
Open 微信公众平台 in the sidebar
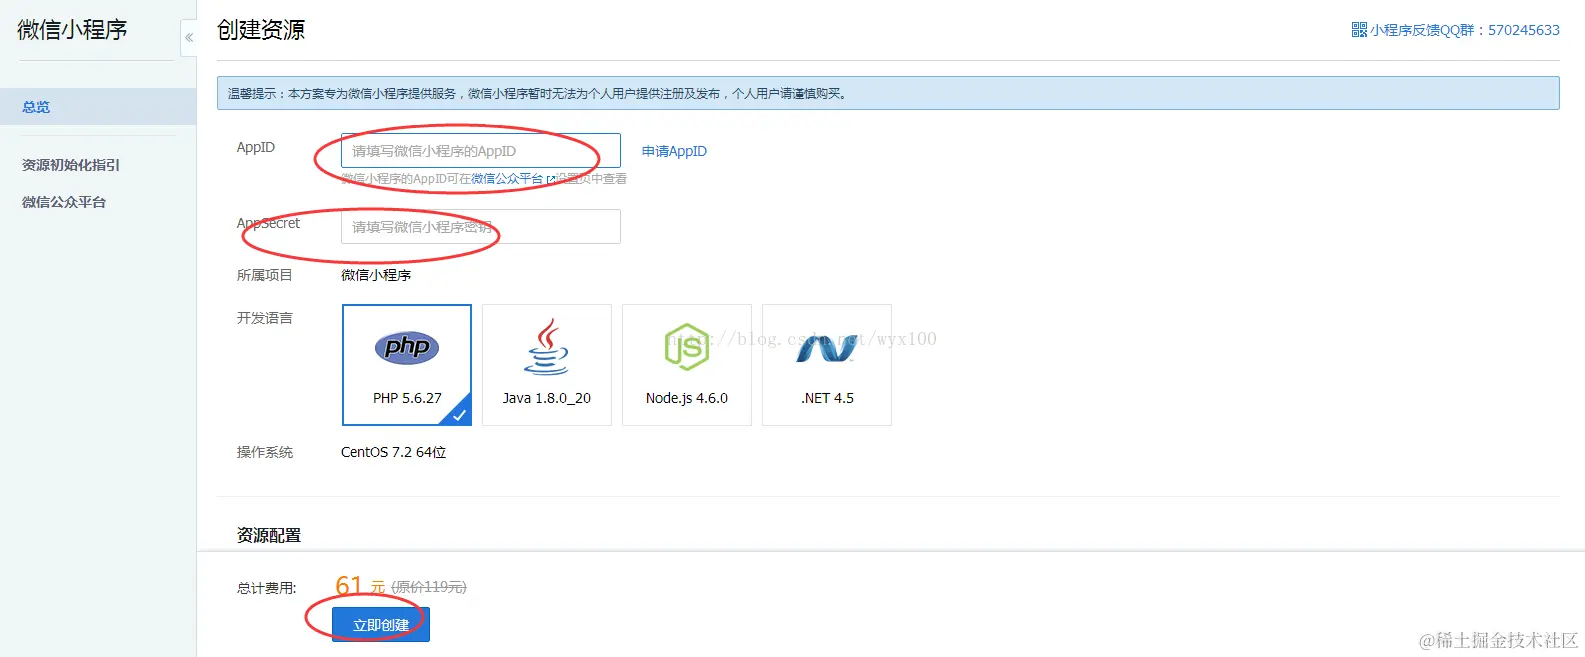64,202
